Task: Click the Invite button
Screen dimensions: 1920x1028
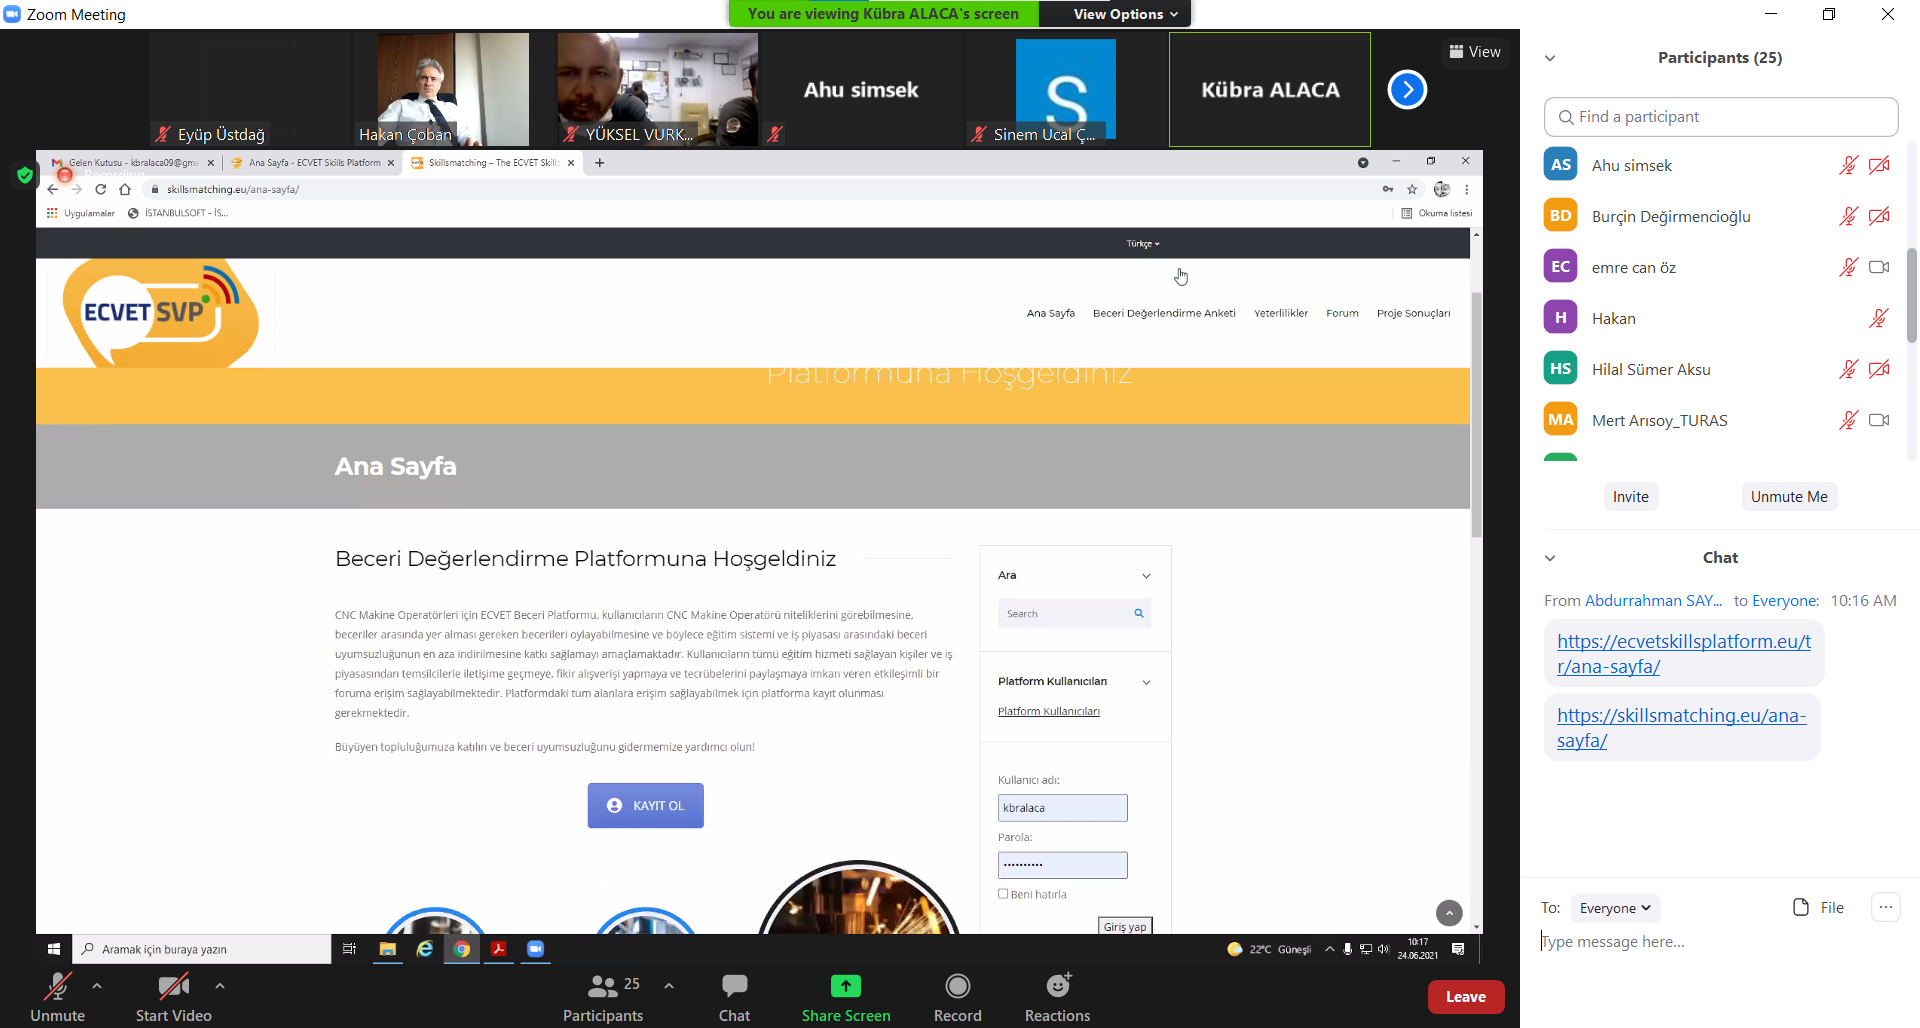Action: click(x=1630, y=497)
